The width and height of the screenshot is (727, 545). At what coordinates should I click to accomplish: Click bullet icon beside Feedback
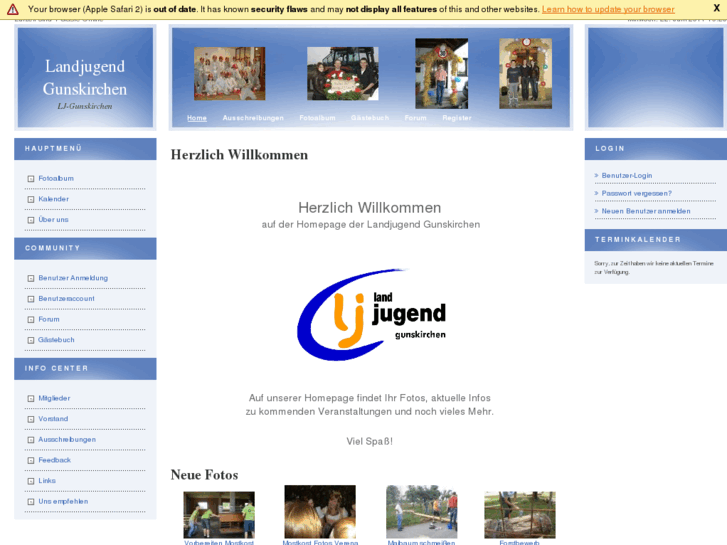pos(31,460)
